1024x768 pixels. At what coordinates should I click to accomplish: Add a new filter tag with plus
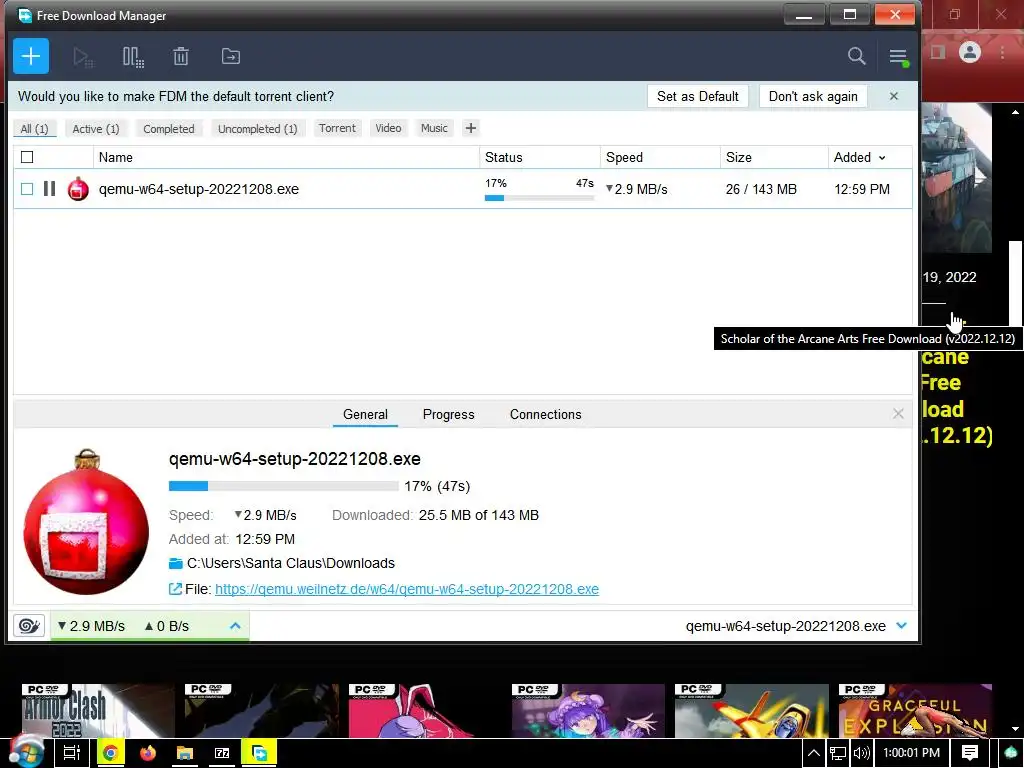point(470,128)
